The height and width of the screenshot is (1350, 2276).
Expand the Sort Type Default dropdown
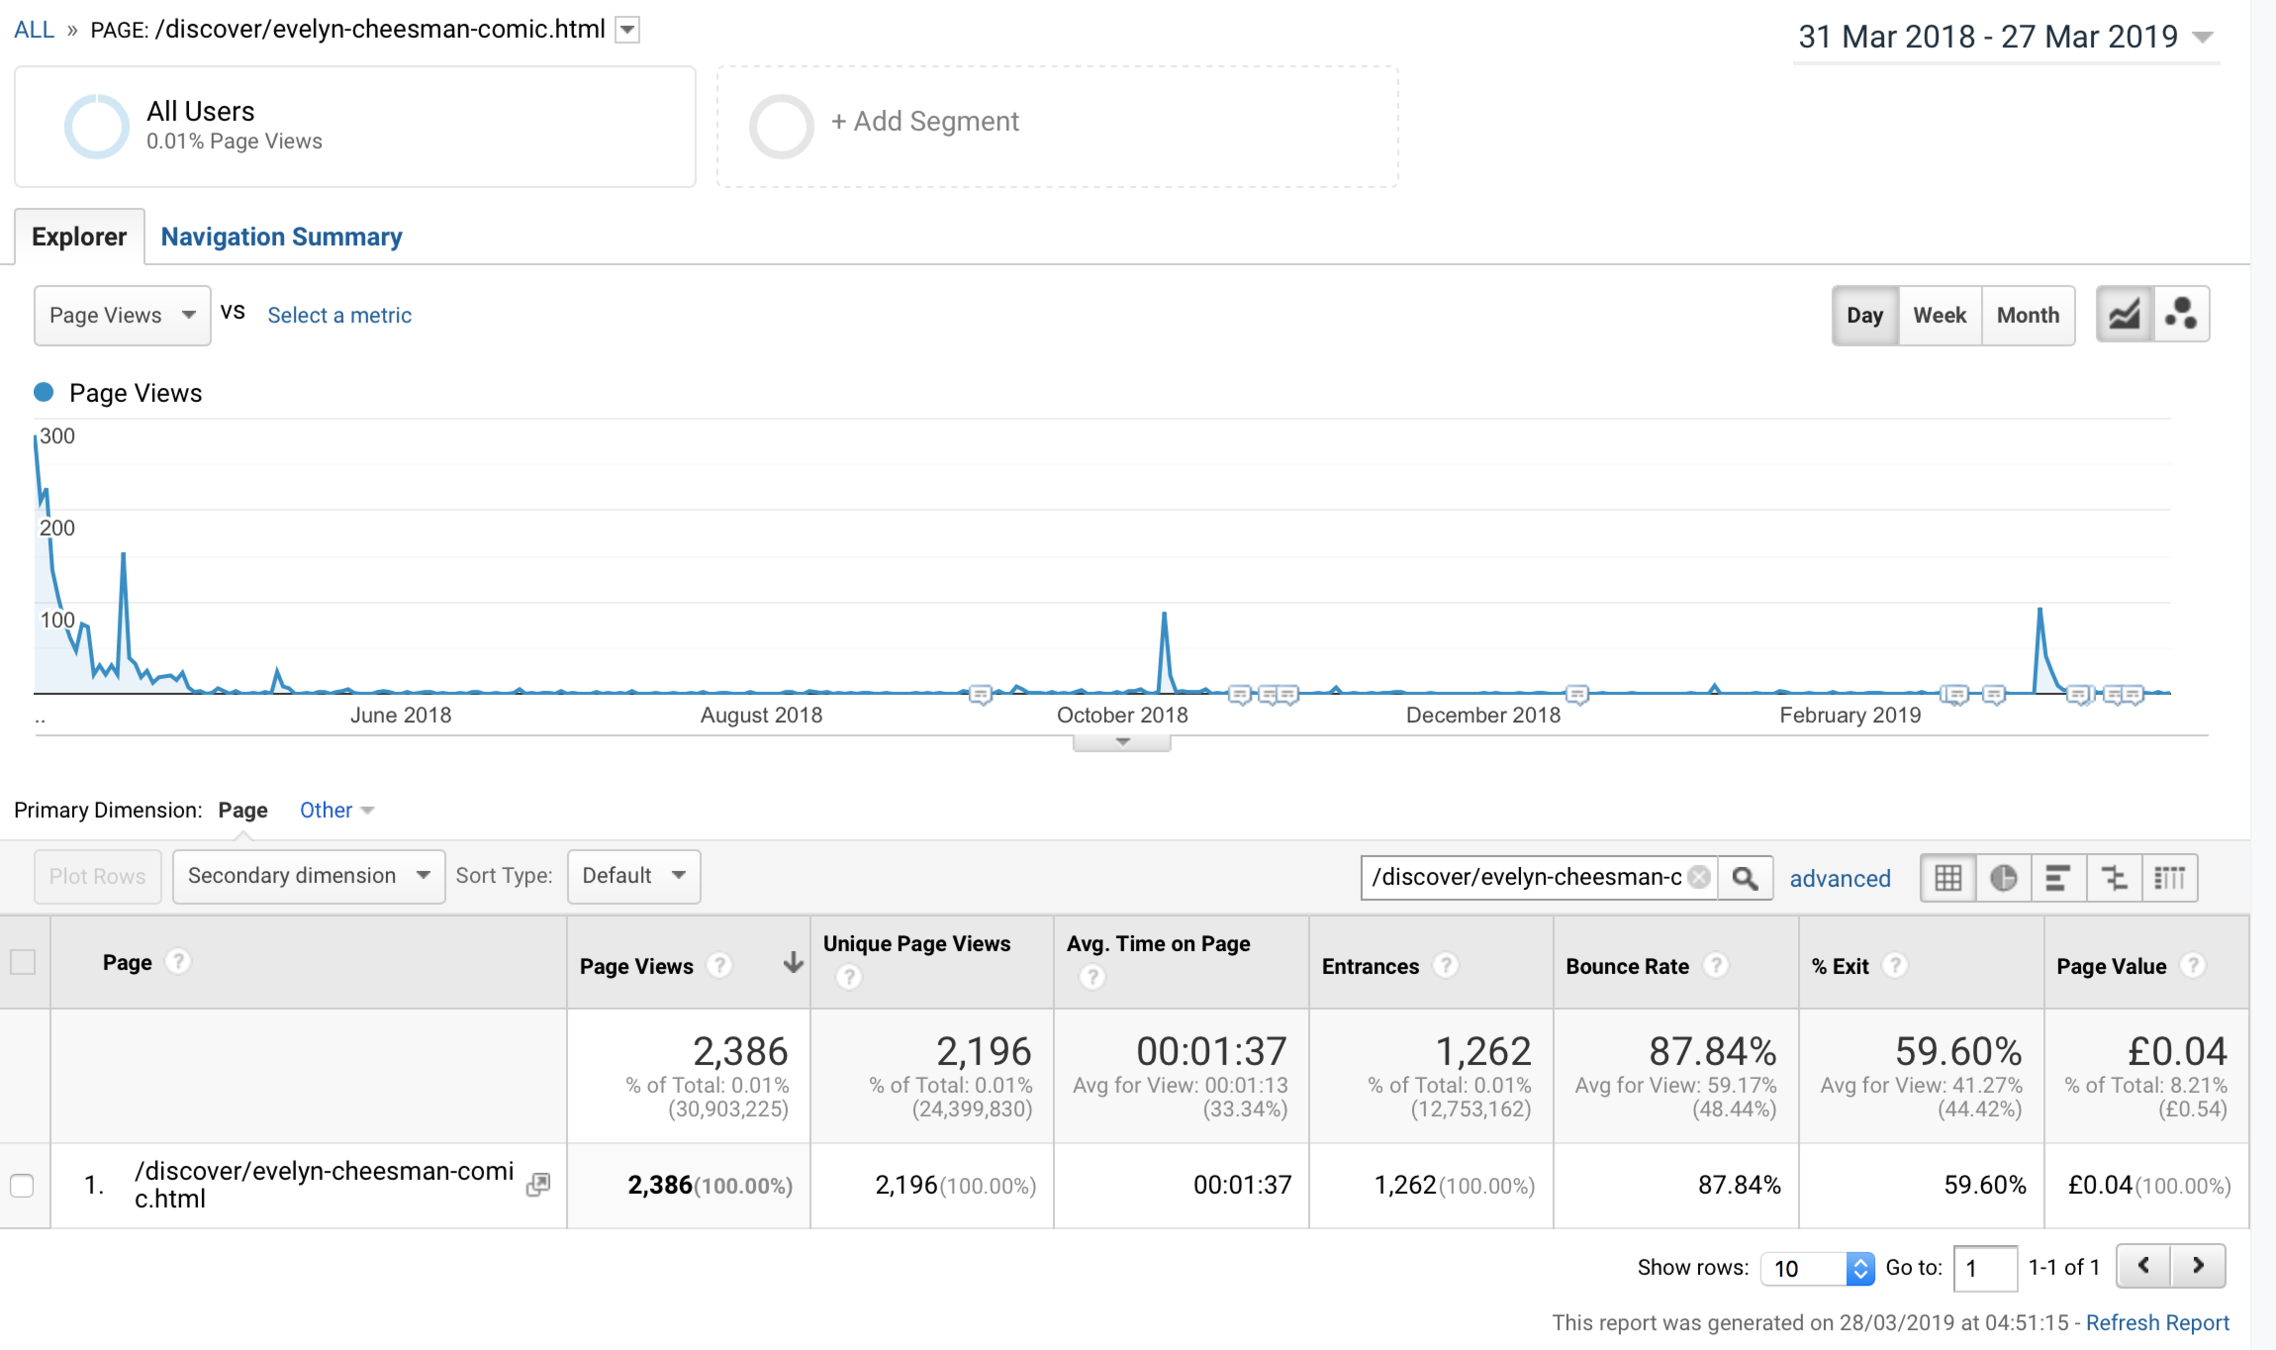coord(633,876)
